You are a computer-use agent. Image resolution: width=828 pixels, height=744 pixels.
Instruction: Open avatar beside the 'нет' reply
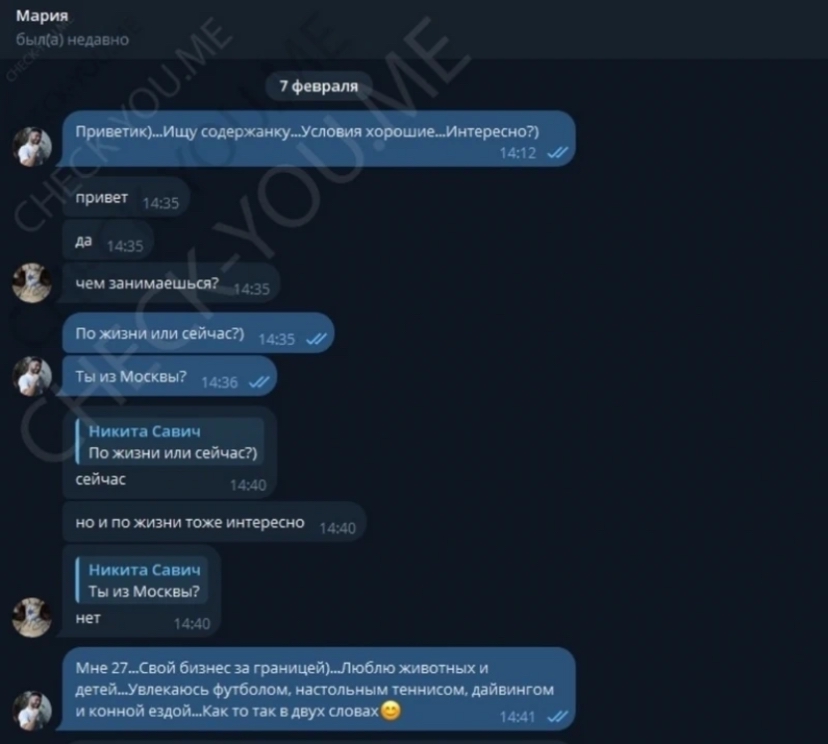32,617
